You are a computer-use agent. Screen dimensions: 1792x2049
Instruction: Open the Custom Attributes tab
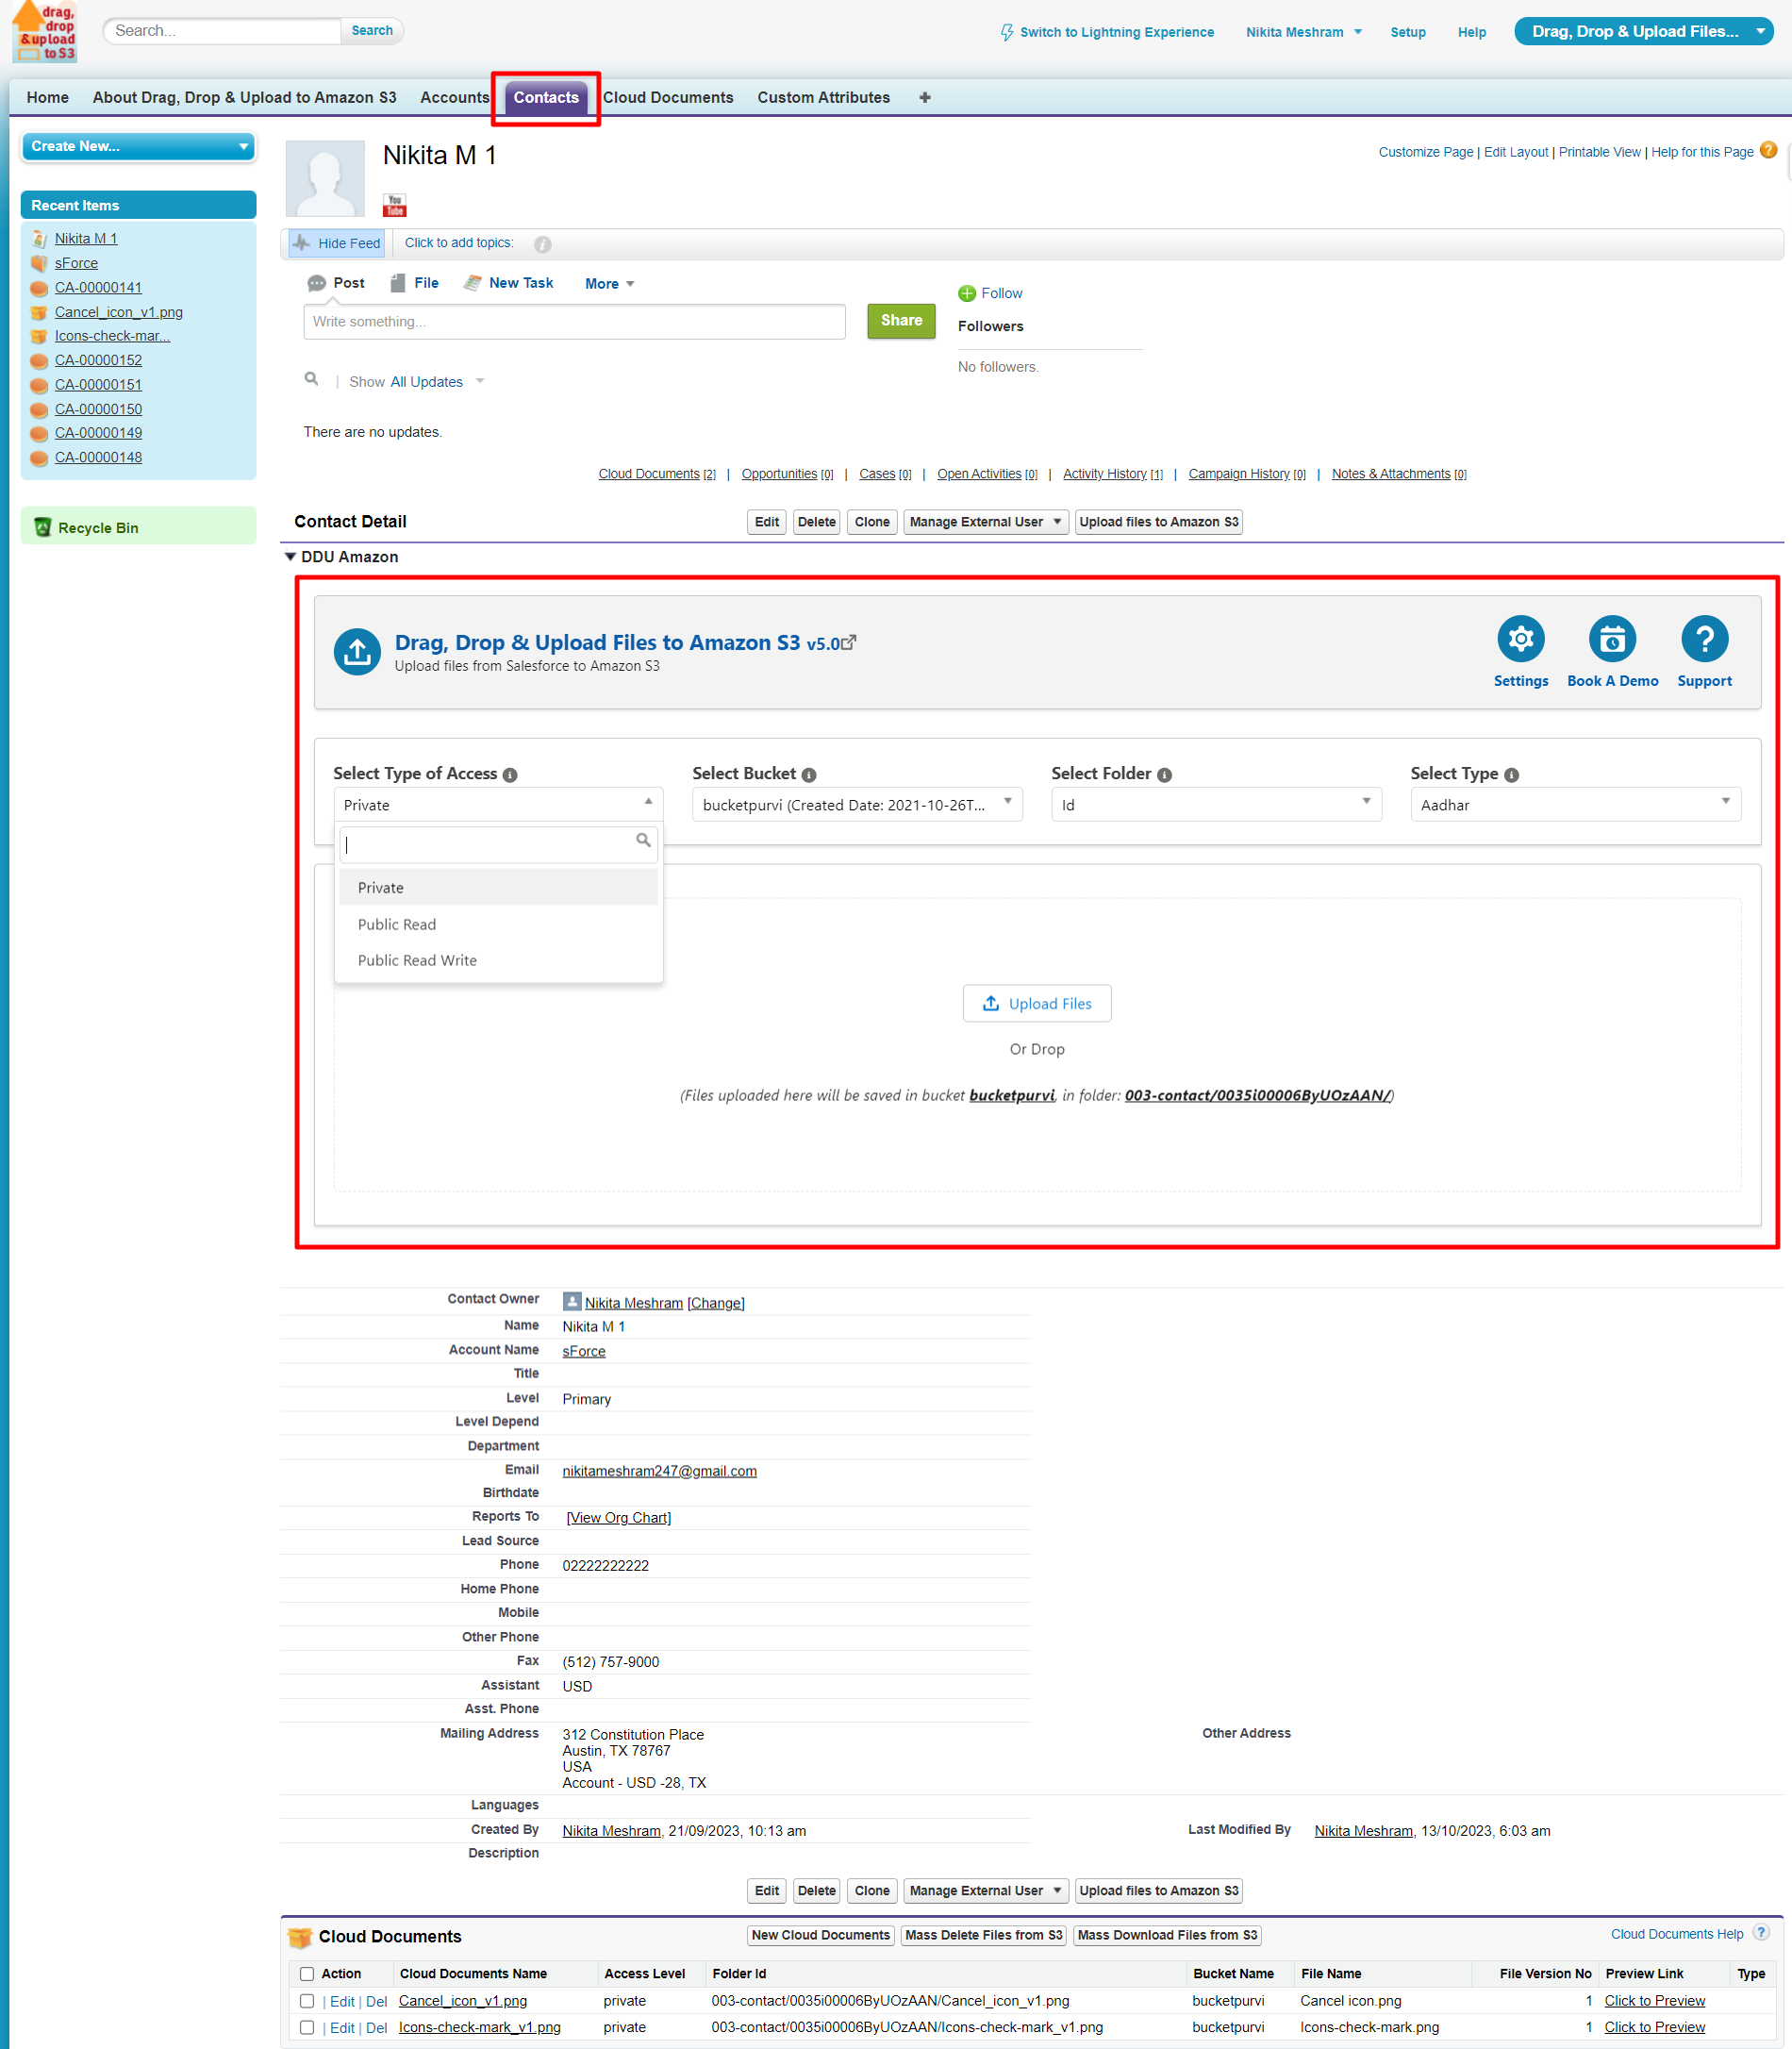[x=823, y=97]
